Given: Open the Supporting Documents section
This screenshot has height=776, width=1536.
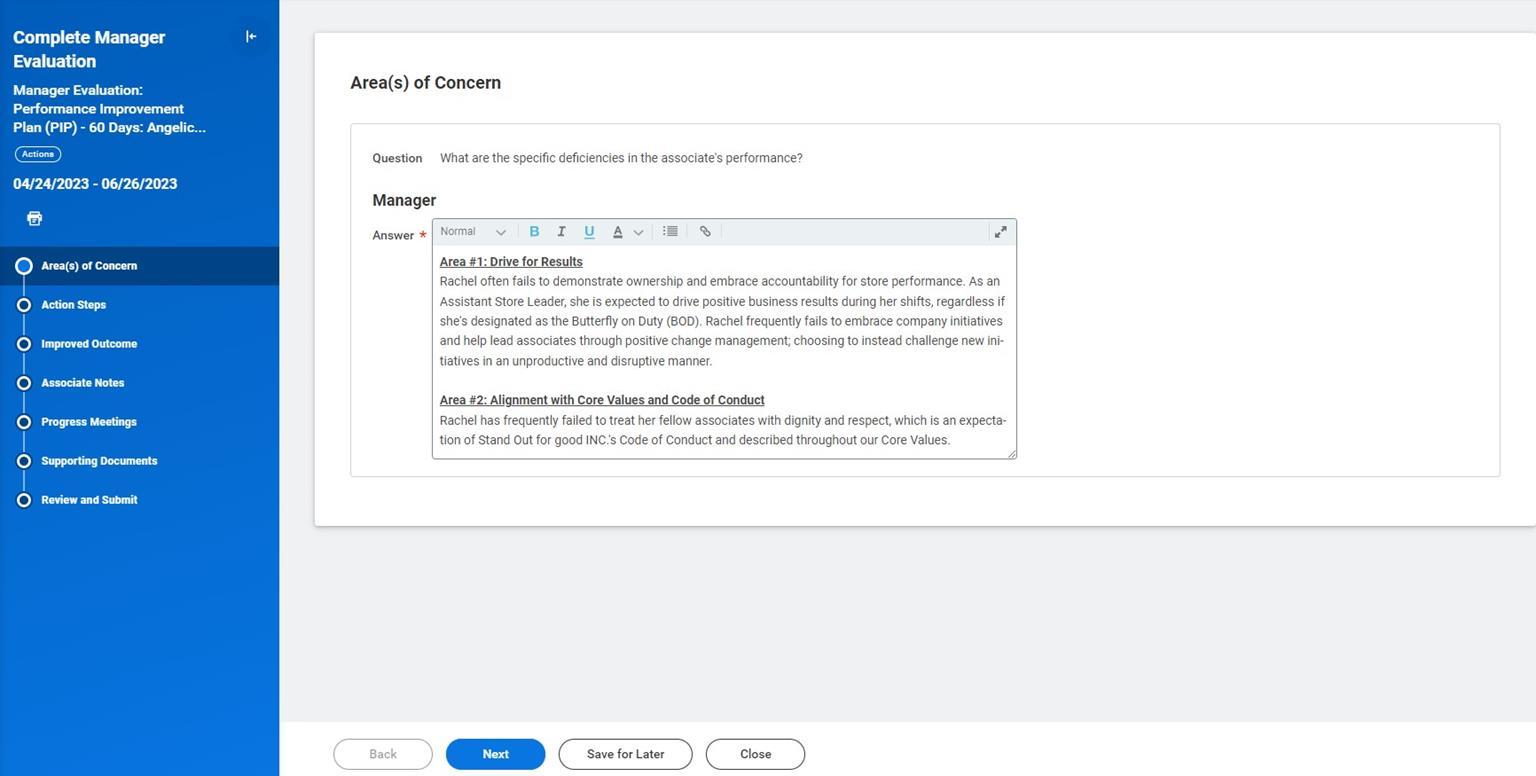Looking at the screenshot, I should point(99,461).
